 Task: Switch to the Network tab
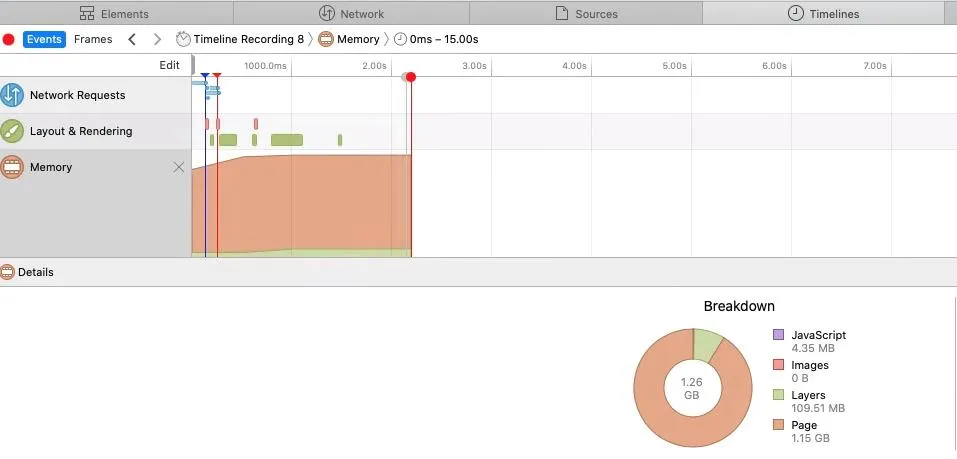point(351,13)
